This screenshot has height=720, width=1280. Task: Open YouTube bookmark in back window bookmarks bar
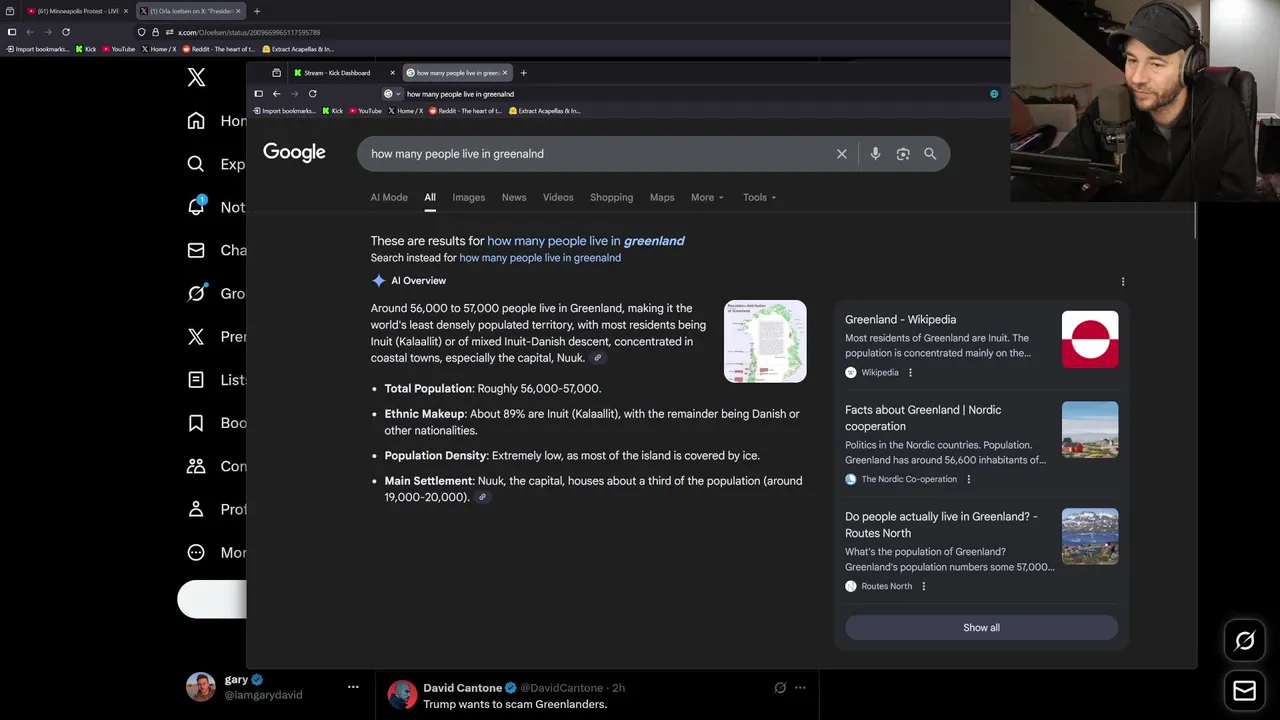pos(118,49)
